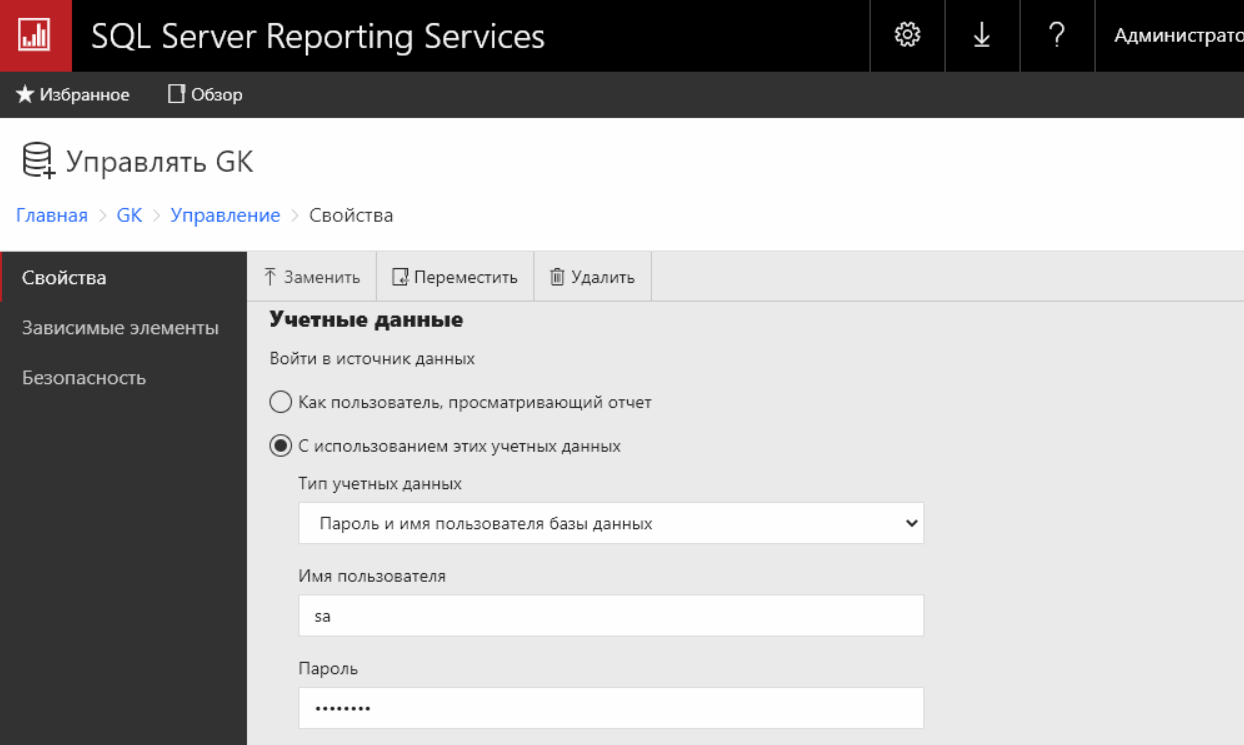Image resolution: width=1244 pixels, height=745 pixels.
Task: Click the red Reporting Services logo icon
Action: tap(35, 36)
